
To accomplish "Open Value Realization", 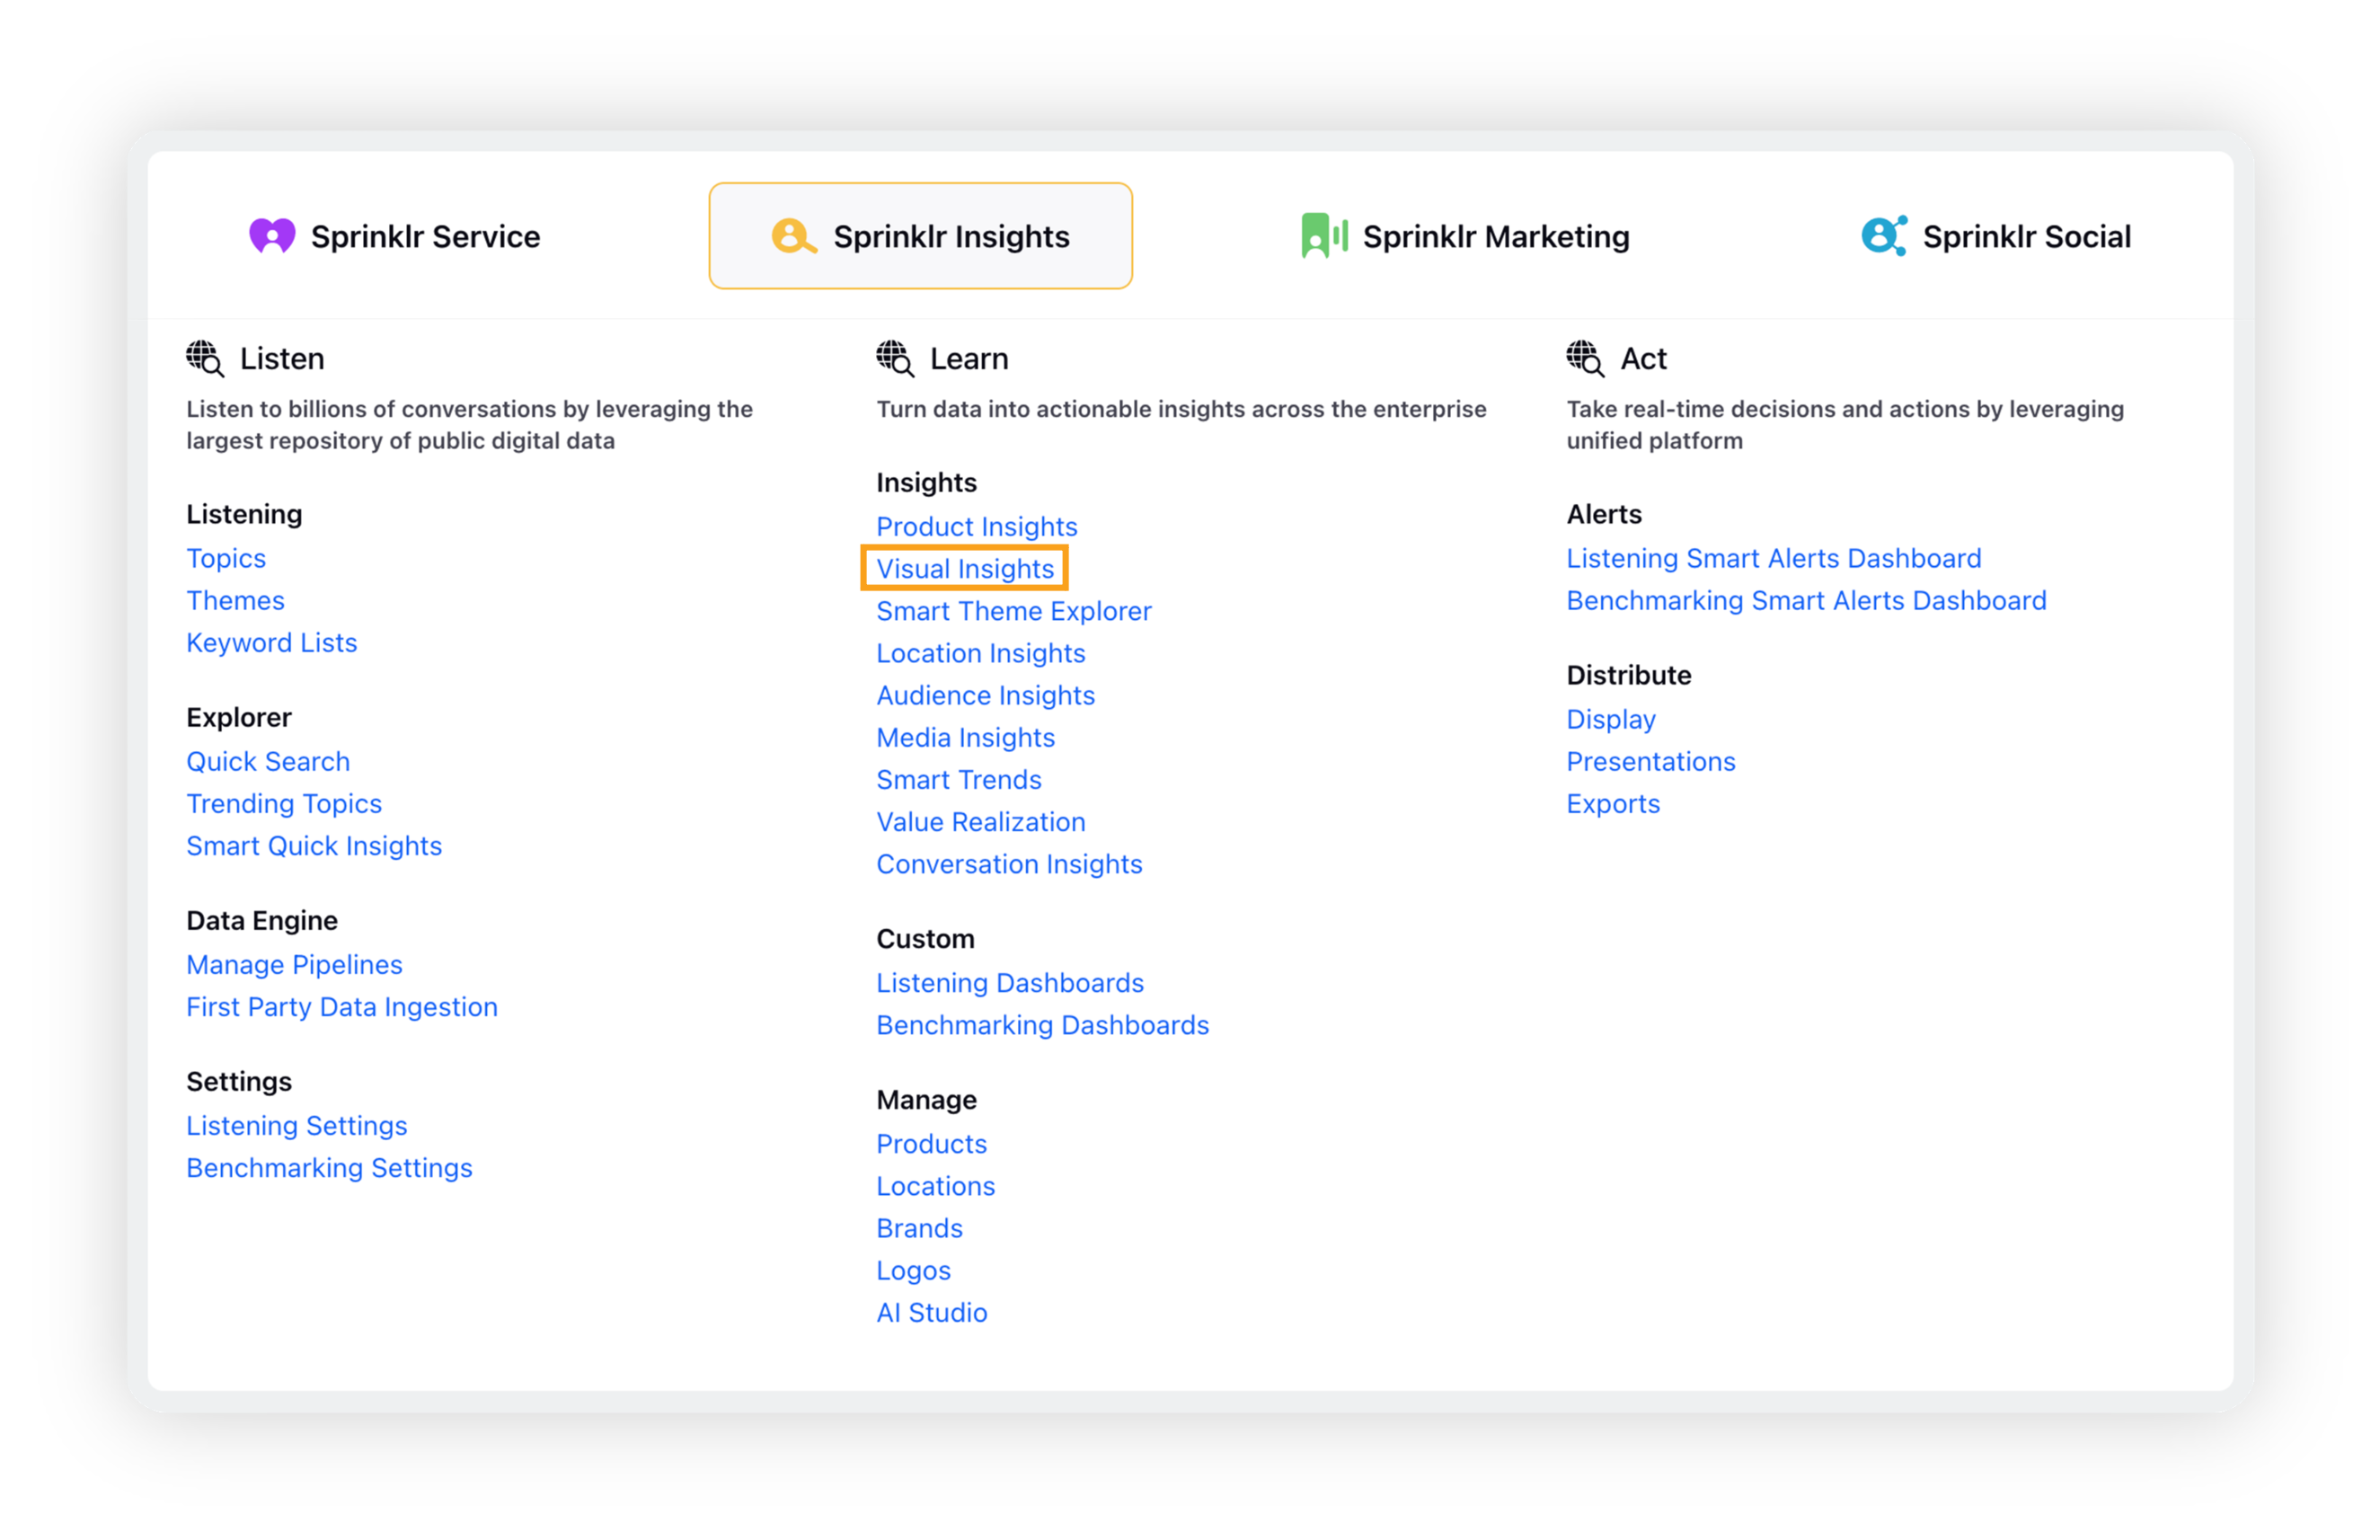I will click(981, 821).
